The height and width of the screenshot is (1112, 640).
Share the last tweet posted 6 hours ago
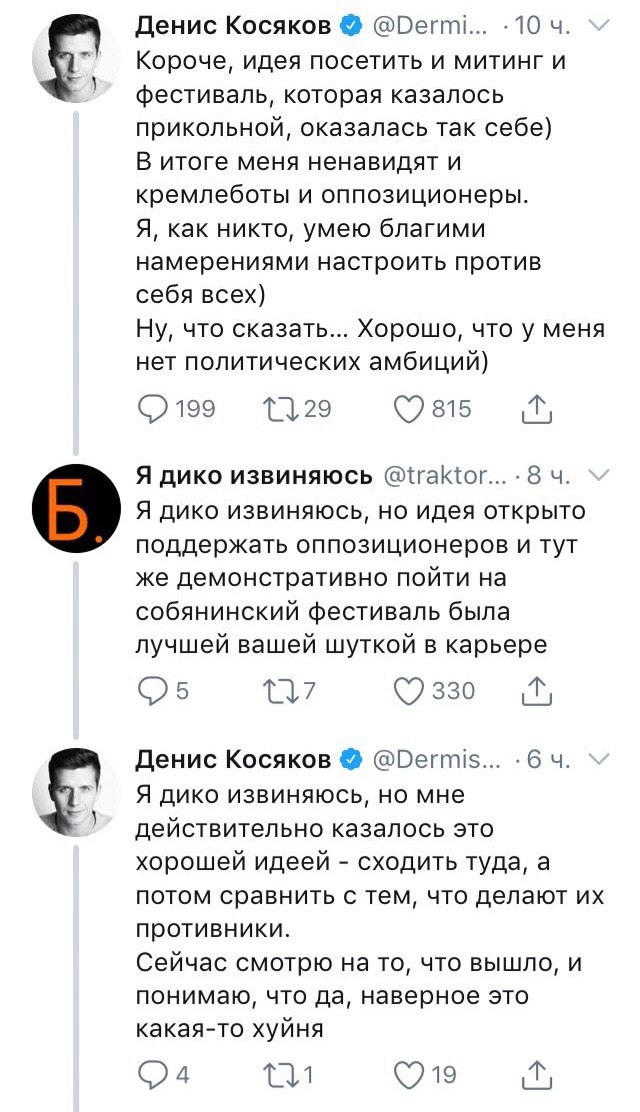pyautogui.click(x=537, y=1074)
